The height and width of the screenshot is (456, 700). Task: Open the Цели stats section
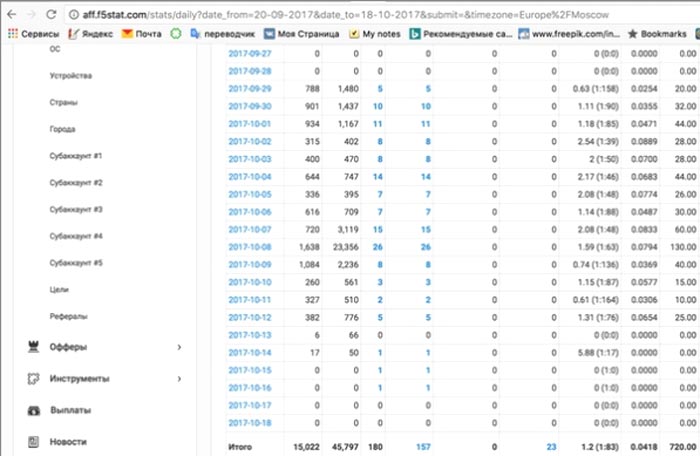[x=59, y=289]
